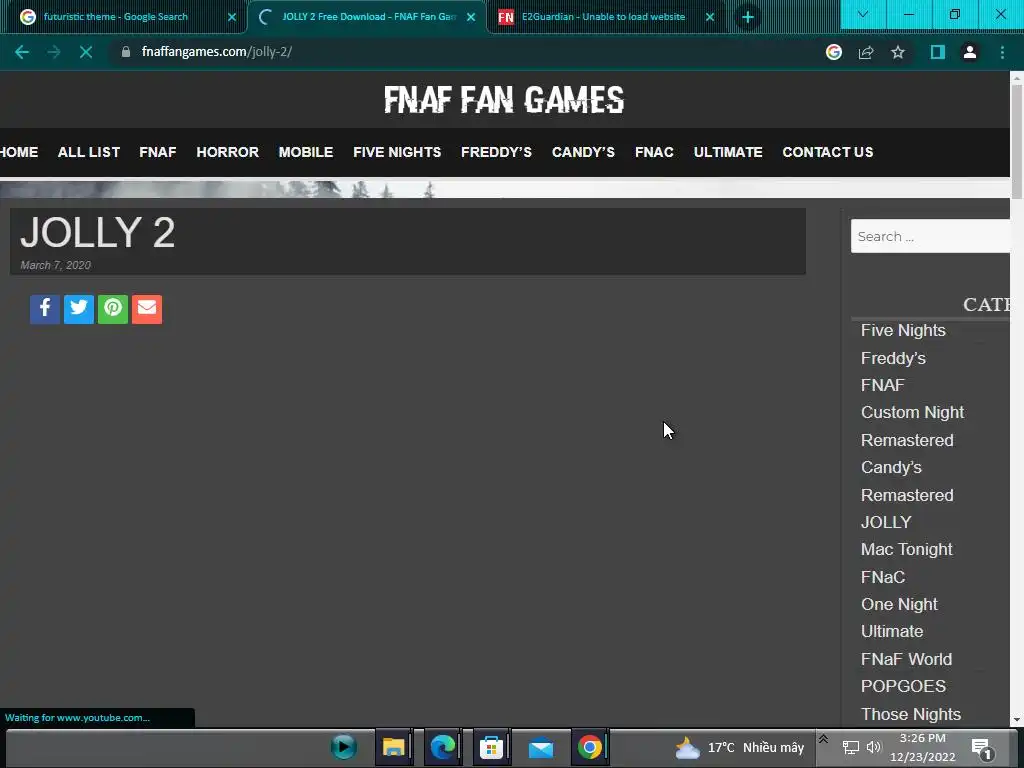The width and height of the screenshot is (1024, 768).
Task: Open Mail app from taskbar
Action: (x=541, y=747)
